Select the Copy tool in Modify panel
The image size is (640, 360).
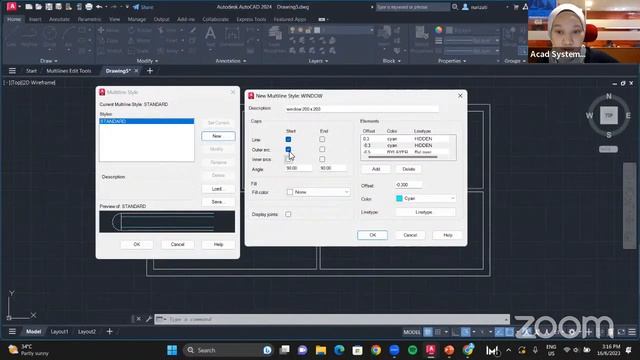[x=109, y=41]
